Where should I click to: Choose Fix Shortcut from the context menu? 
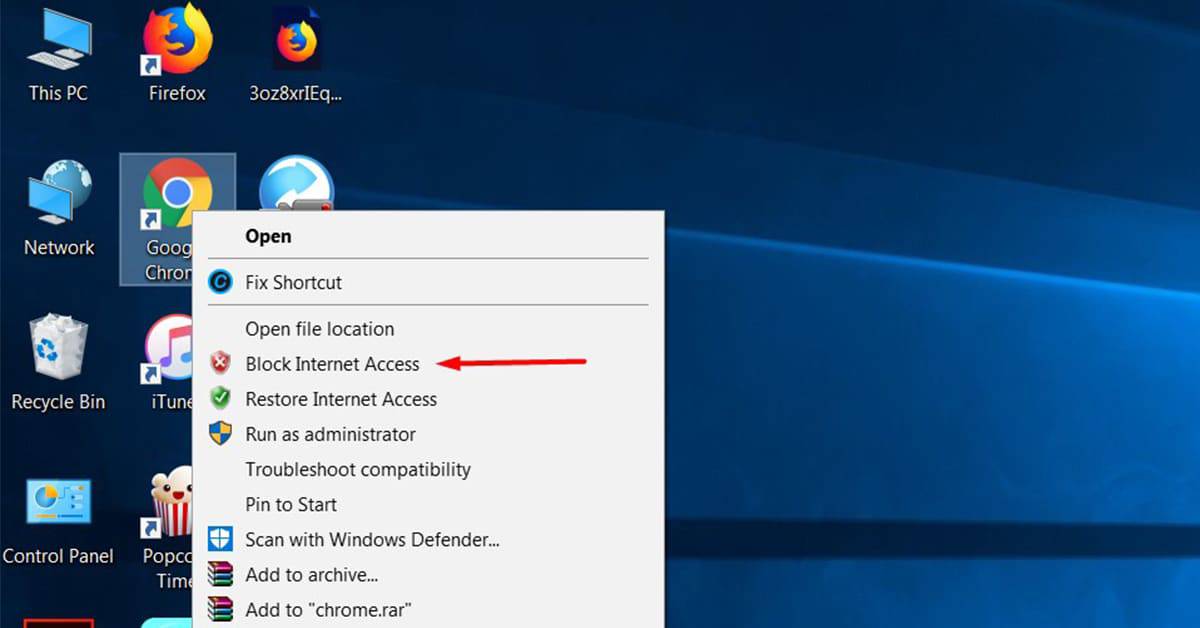427,282
